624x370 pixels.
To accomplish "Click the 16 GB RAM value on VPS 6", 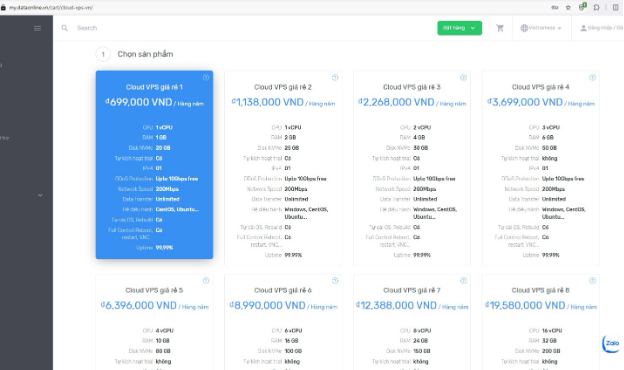I will click(291, 341).
